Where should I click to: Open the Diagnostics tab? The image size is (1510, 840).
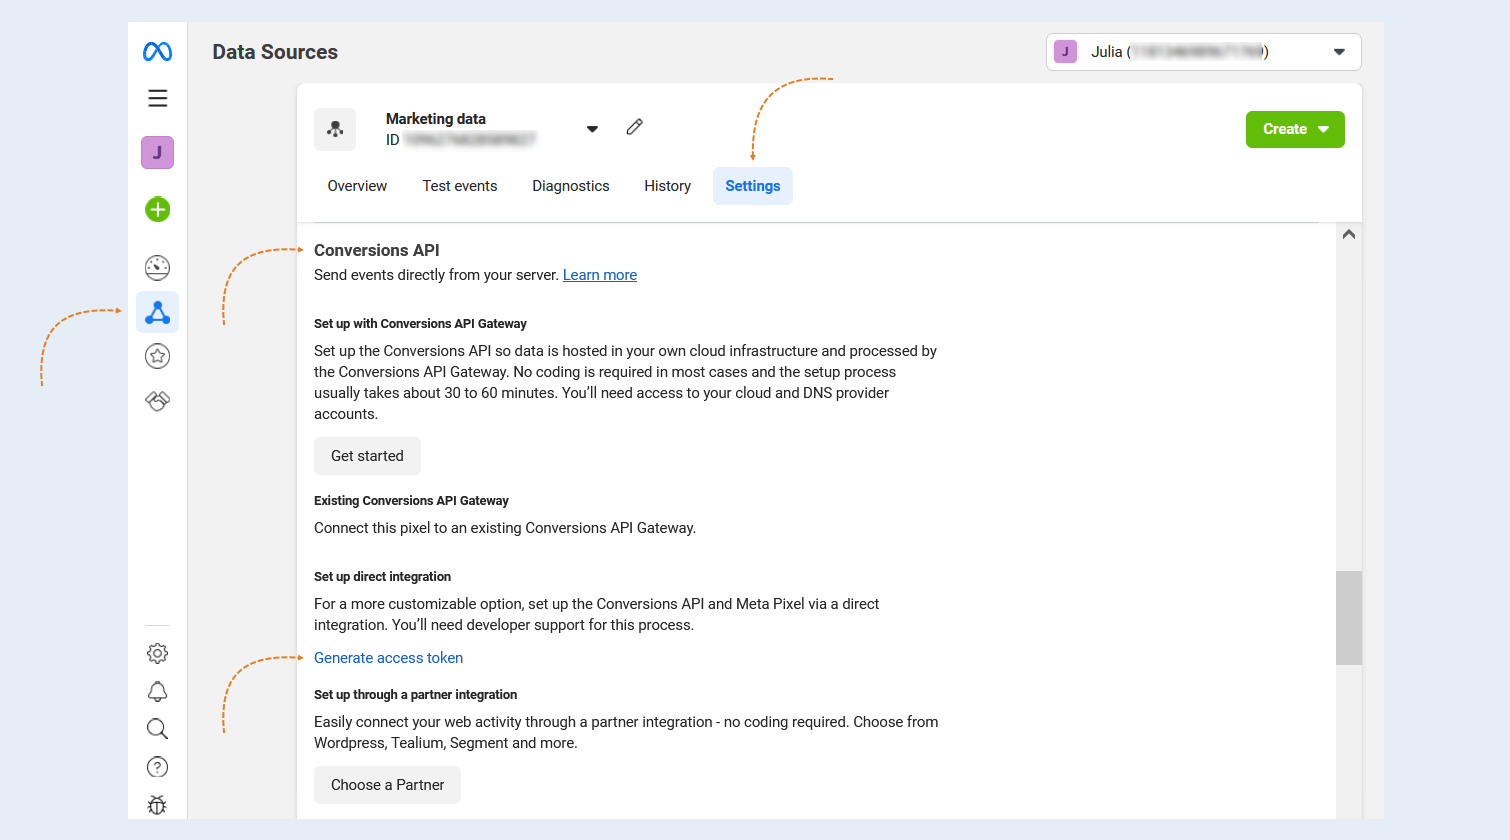[x=571, y=186]
